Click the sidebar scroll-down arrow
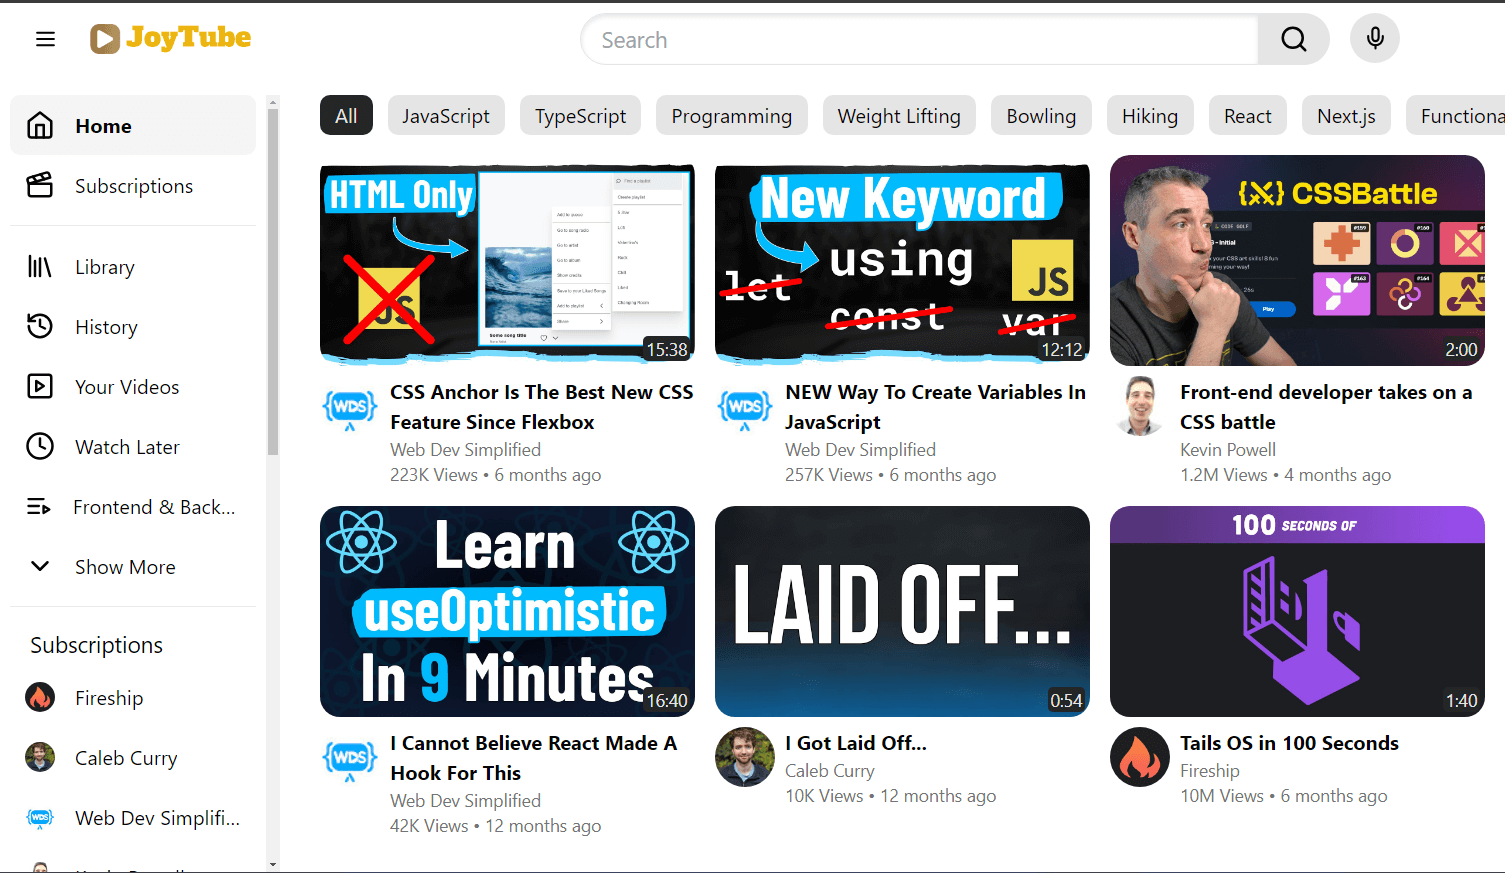 [x=273, y=864]
